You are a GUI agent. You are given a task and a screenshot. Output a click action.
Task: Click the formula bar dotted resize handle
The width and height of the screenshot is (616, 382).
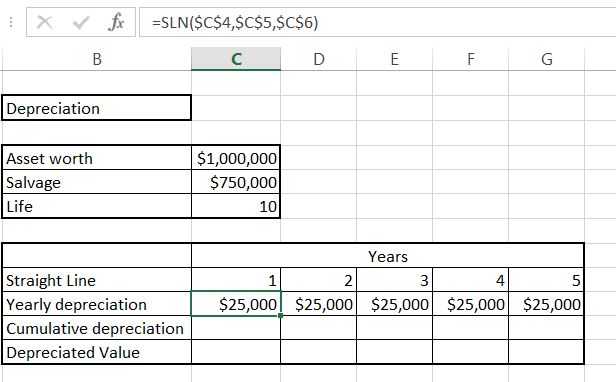[x=11, y=22]
